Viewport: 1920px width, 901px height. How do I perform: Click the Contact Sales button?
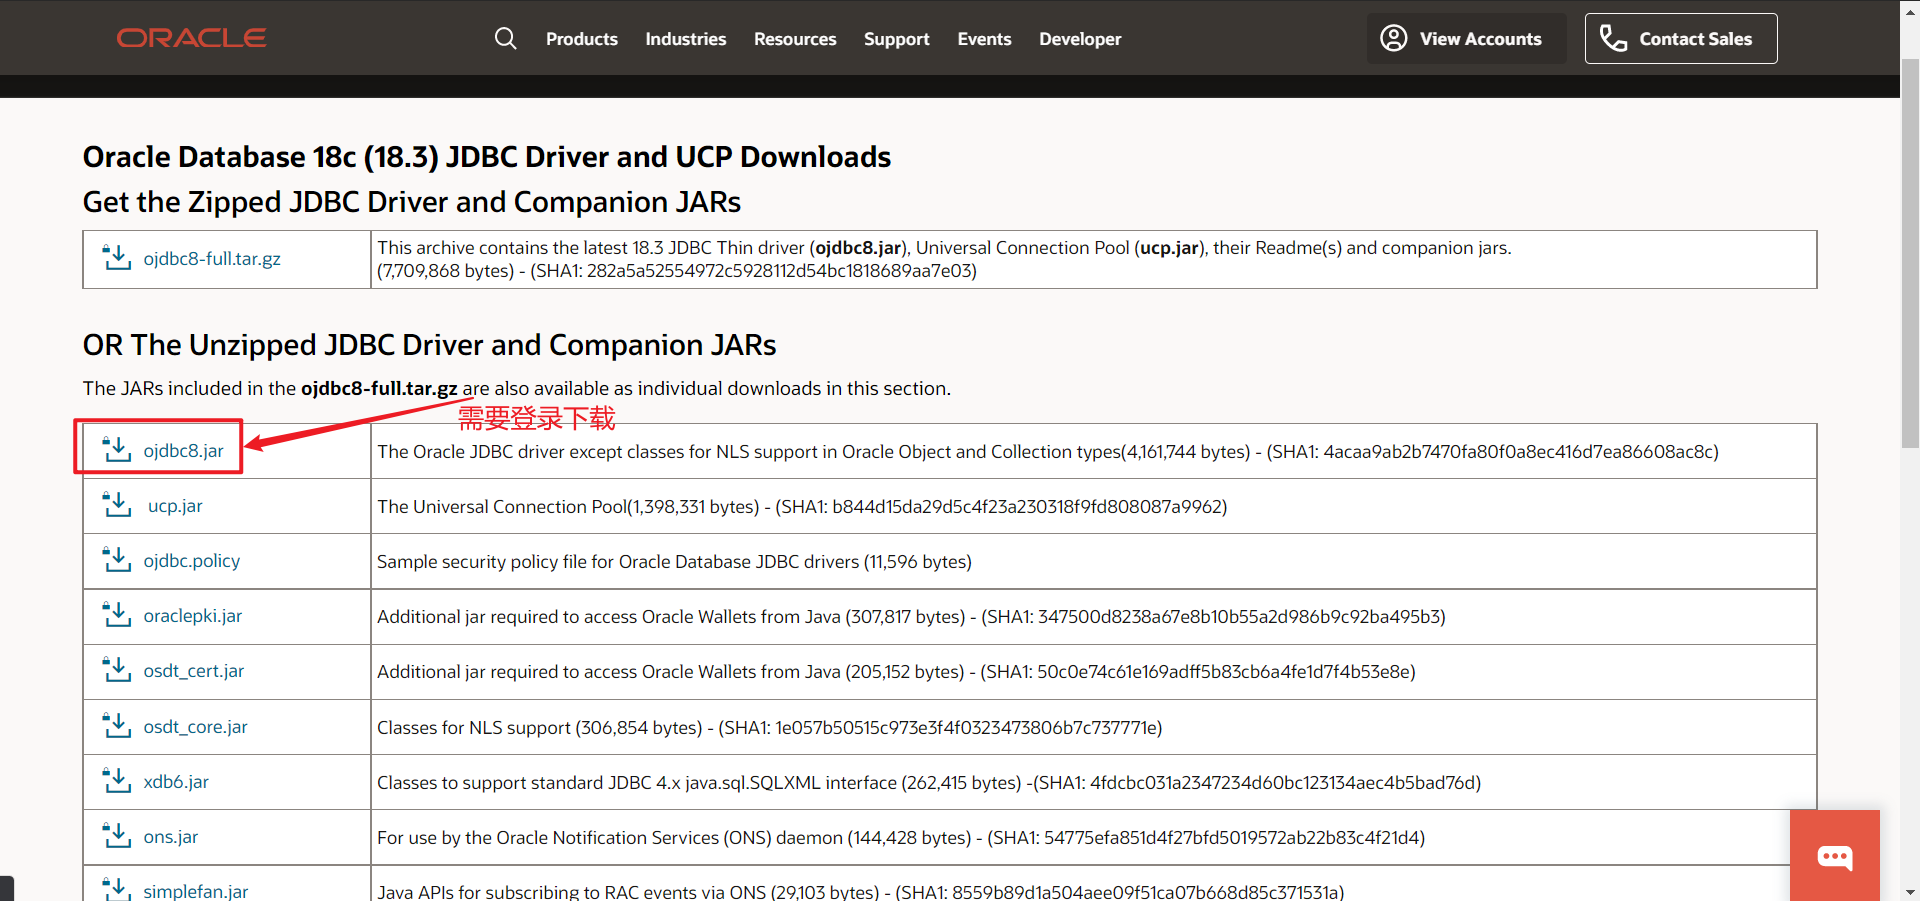click(x=1681, y=38)
